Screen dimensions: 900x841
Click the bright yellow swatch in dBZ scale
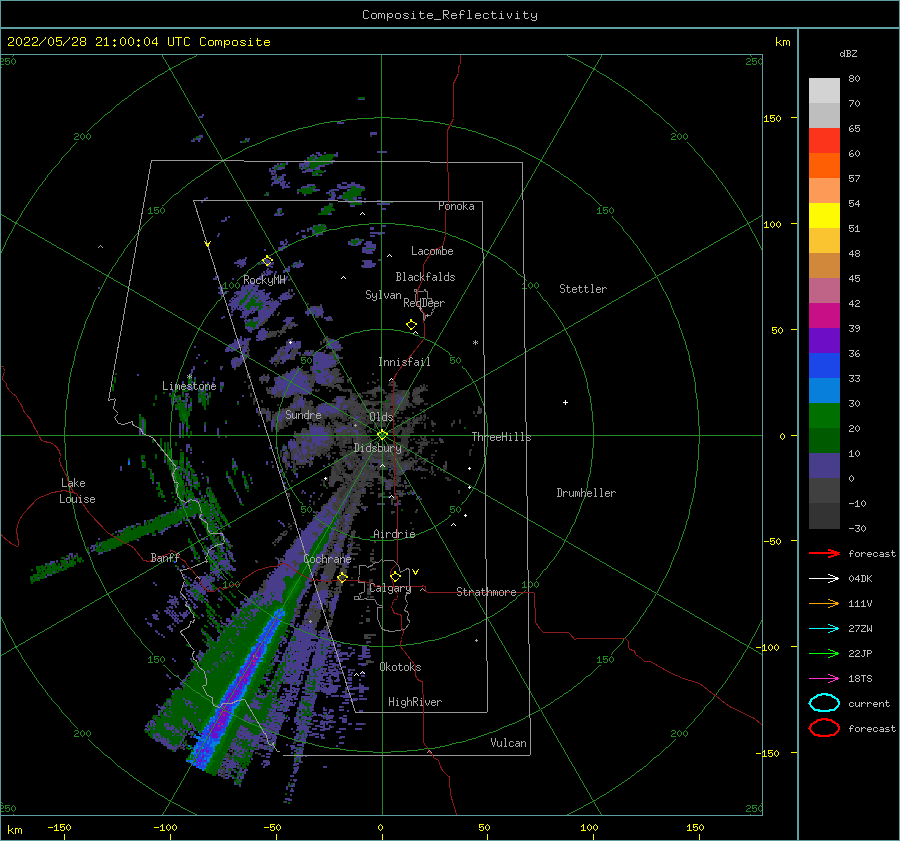[824, 216]
